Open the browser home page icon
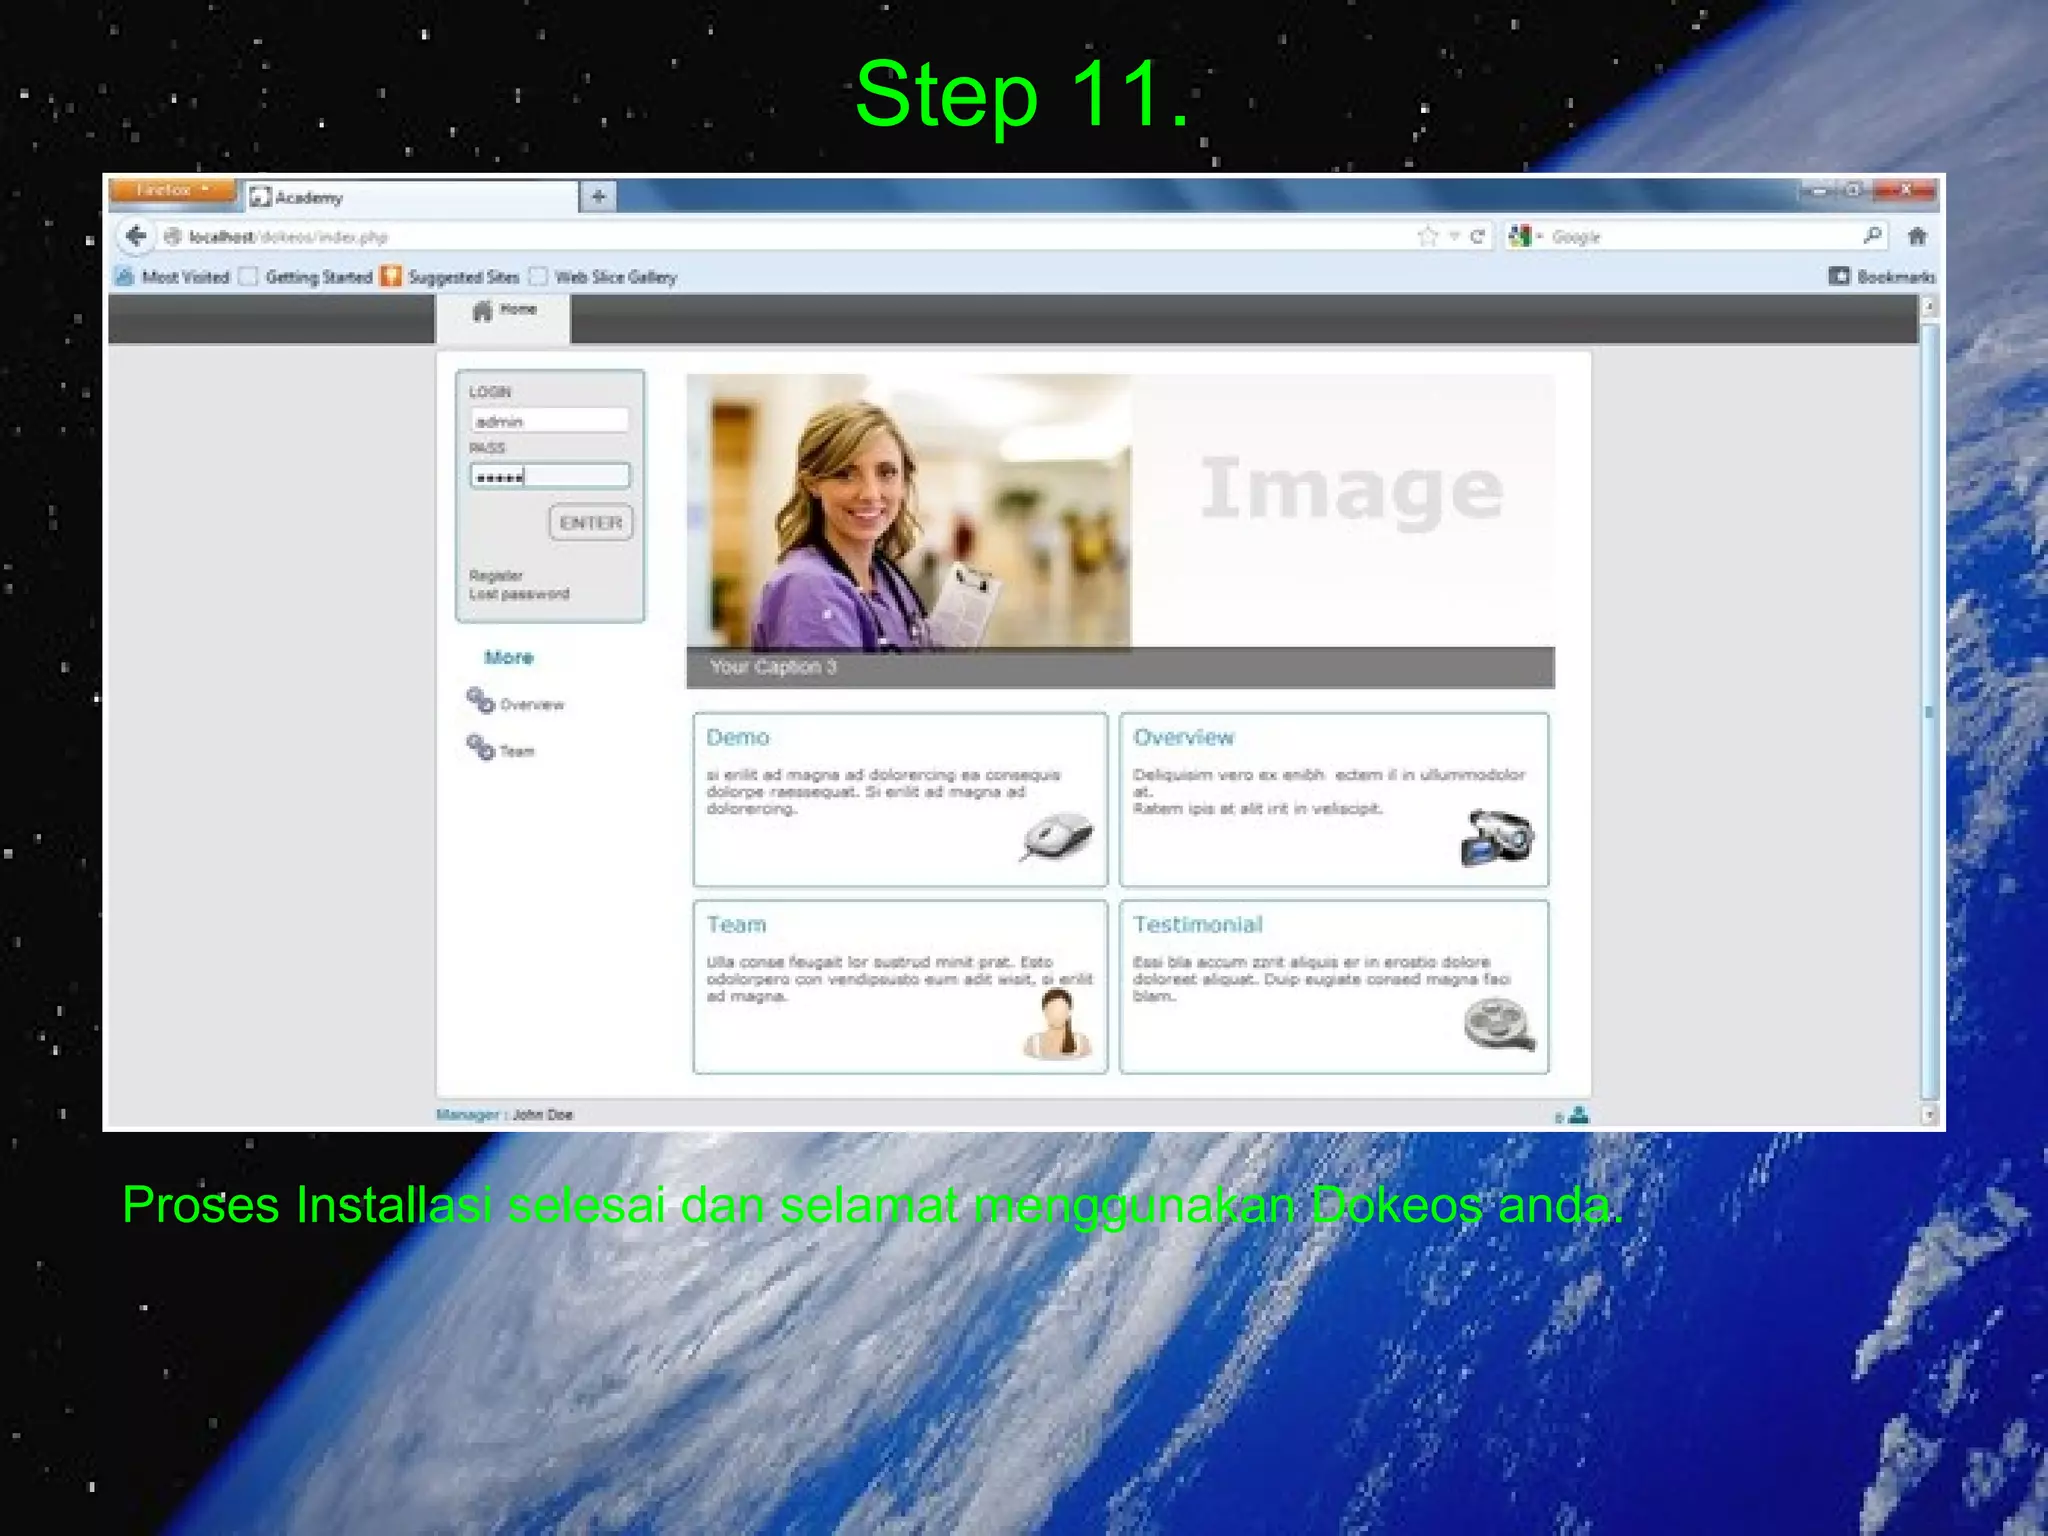2048x1536 pixels. coord(1916,237)
